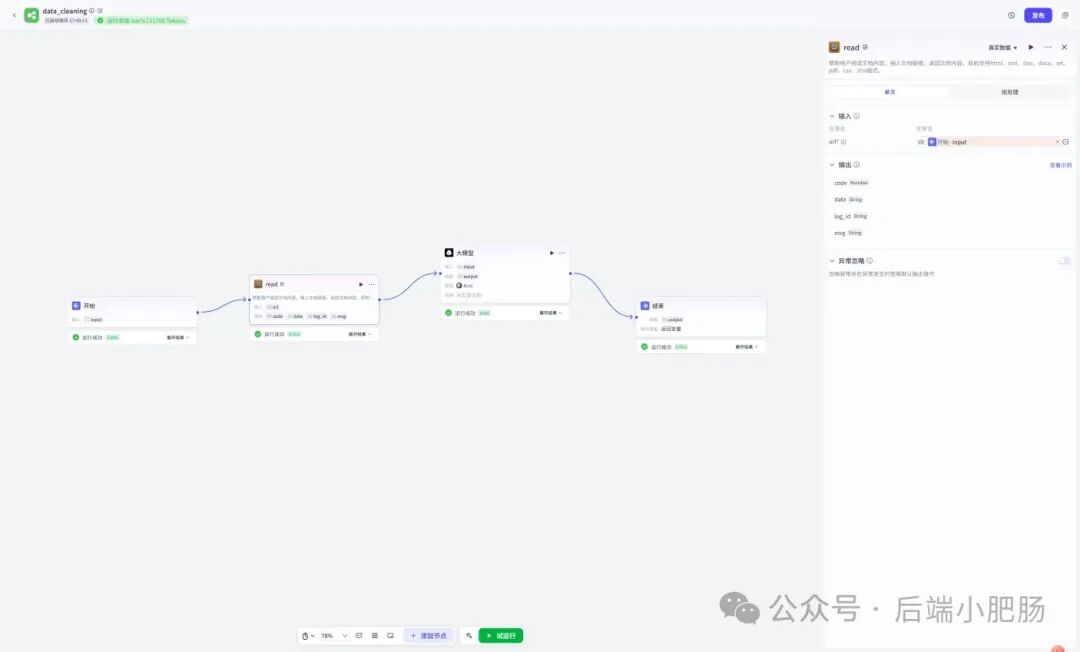Enable the 异常忽略 toggle switch
Viewport: 1080px width, 652px height.
tap(1064, 261)
